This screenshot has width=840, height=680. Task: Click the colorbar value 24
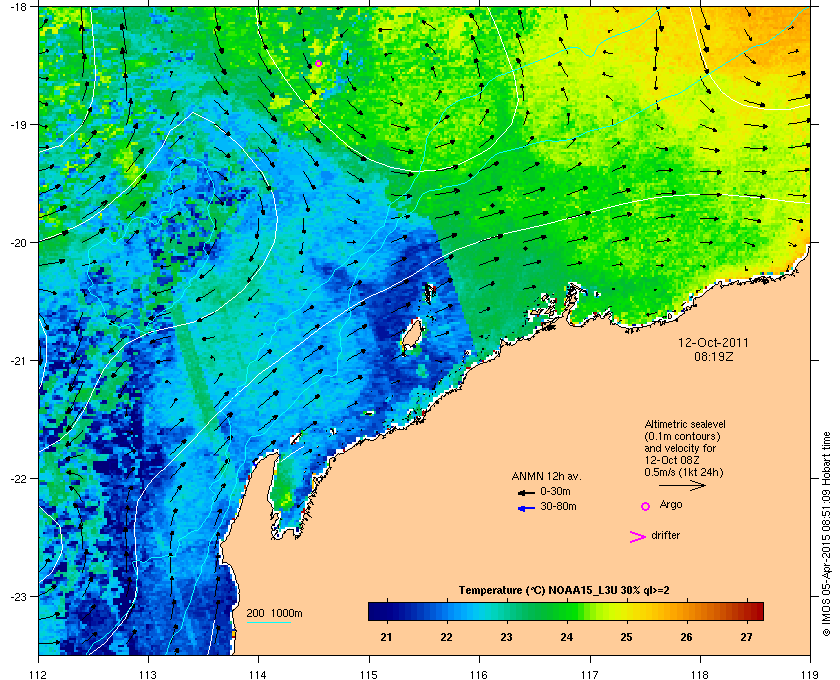pyautogui.click(x=566, y=637)
